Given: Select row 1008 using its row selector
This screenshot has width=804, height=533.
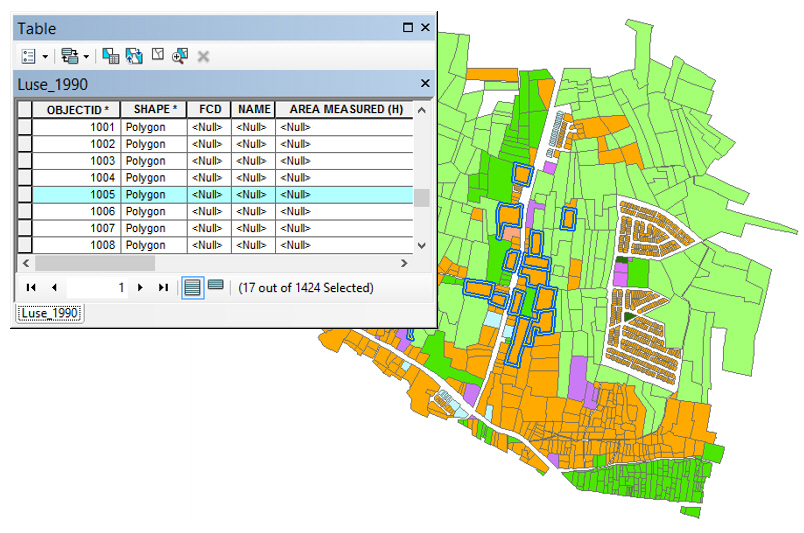Looking at the screenshot, I should [25, 245].
